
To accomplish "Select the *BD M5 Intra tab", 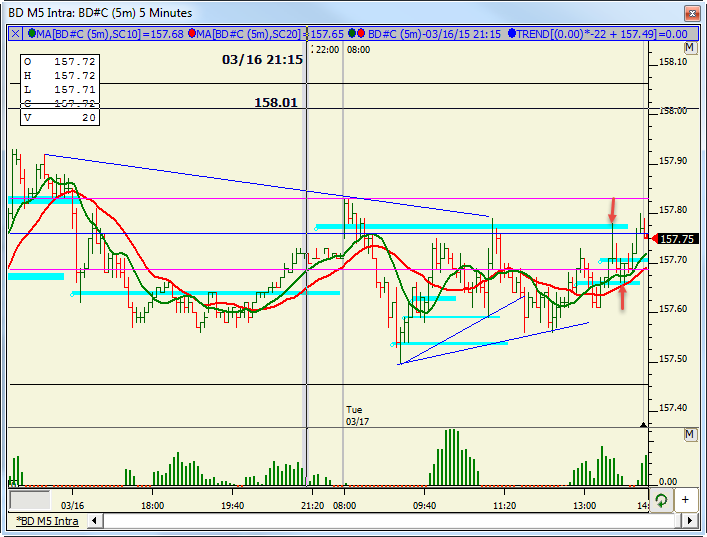I will [47, 521].
